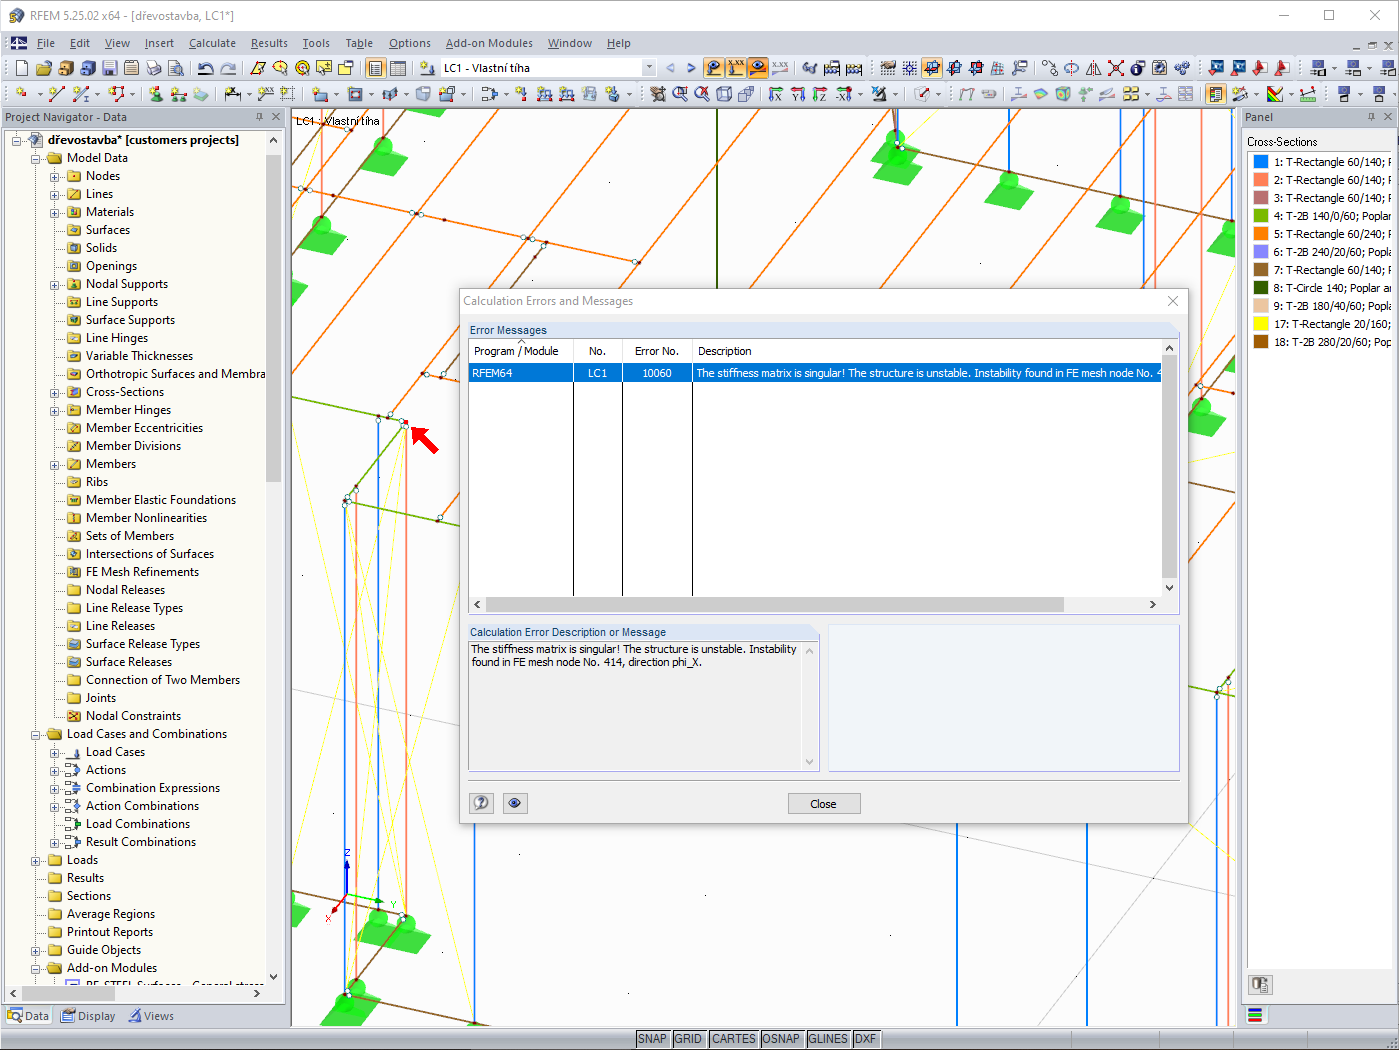This screenshot has width=1399, height=1050.
Task: Click the help icon in error dialog
Action: tap(482, 803)
